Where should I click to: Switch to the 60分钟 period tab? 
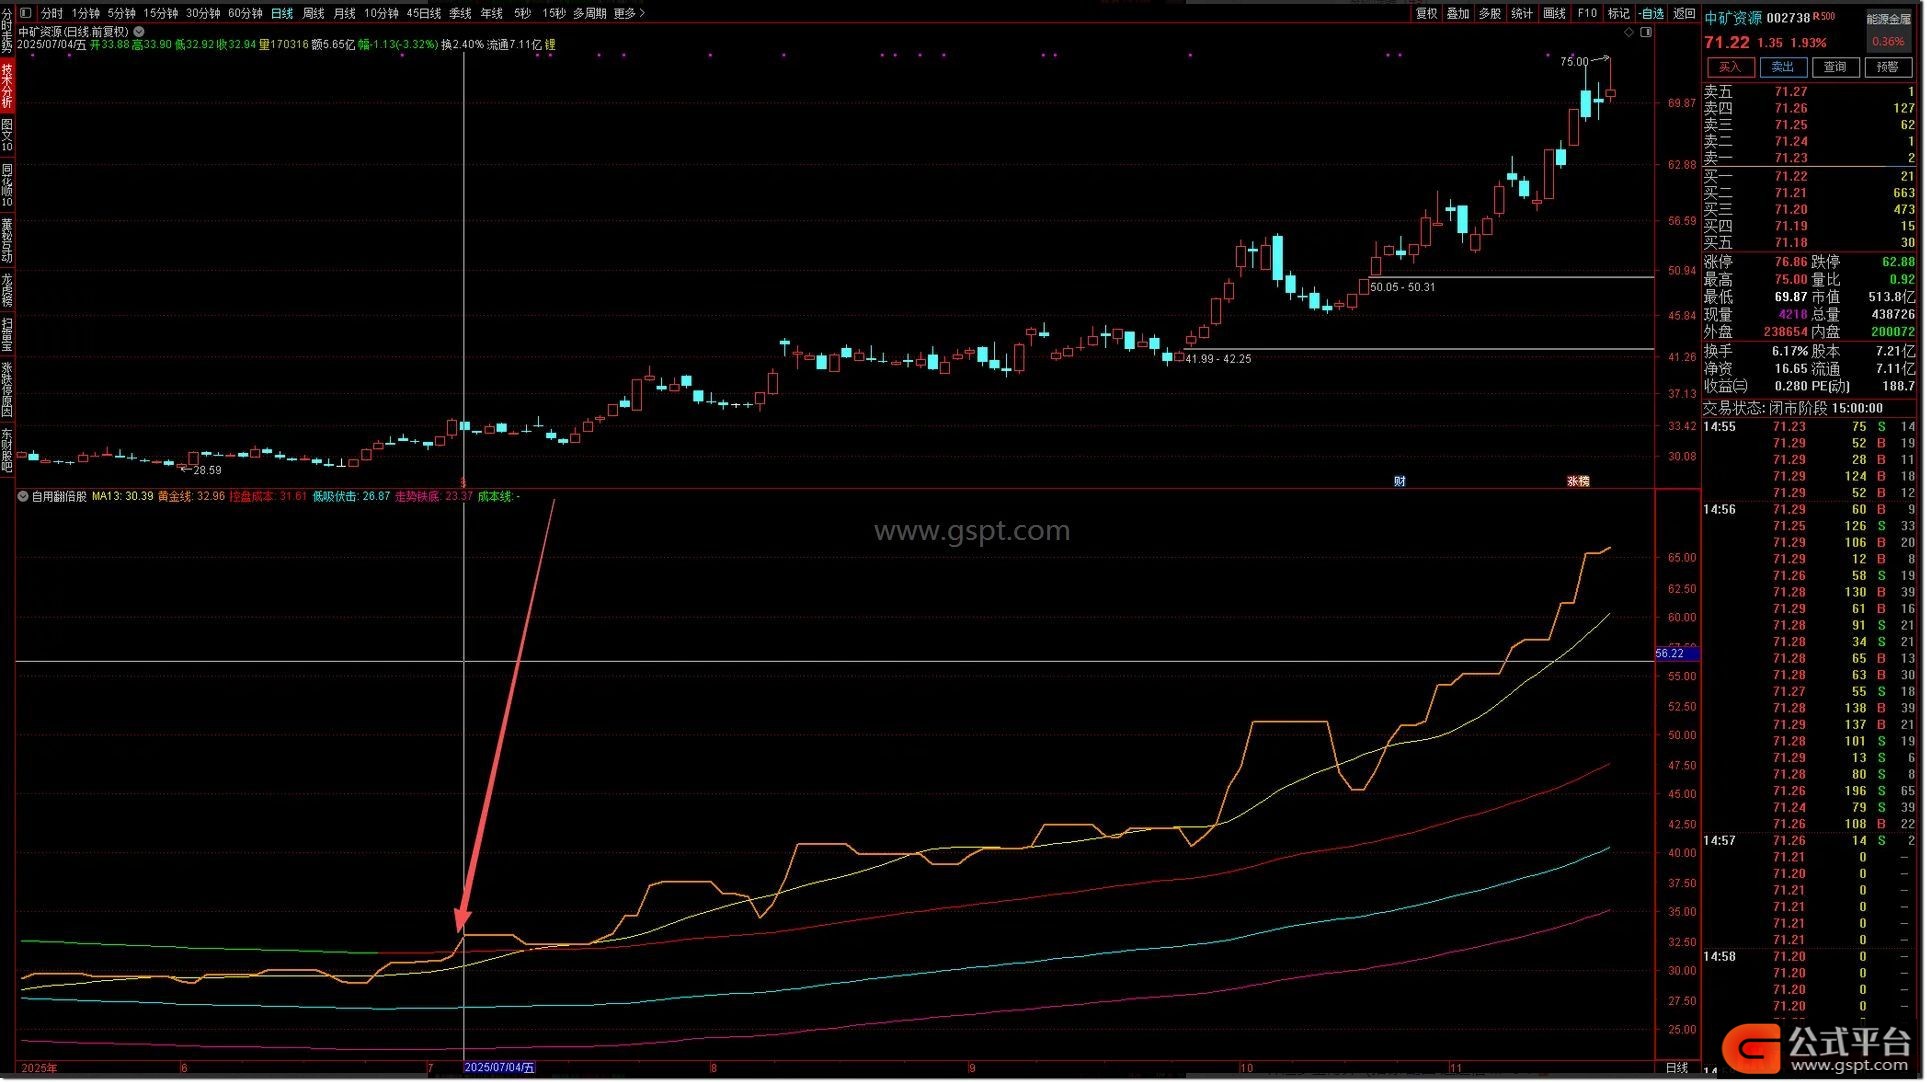pyautogui.click(x=245, y=13)
